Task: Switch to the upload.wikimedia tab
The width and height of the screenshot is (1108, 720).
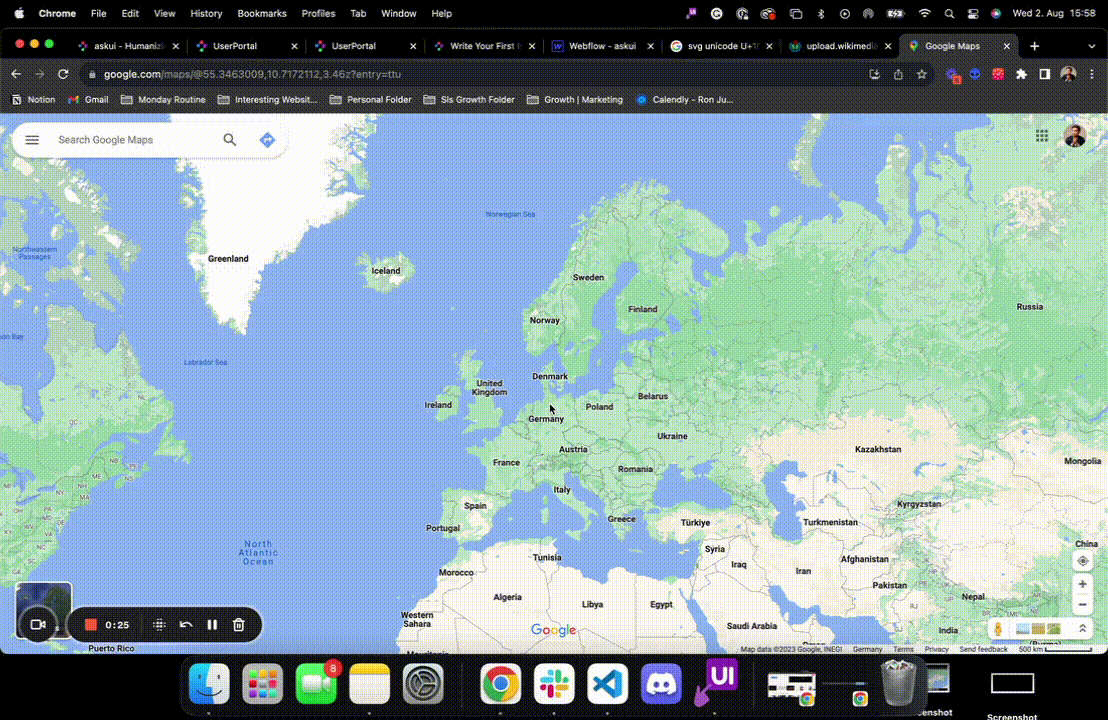Action: tap(841, 46)
